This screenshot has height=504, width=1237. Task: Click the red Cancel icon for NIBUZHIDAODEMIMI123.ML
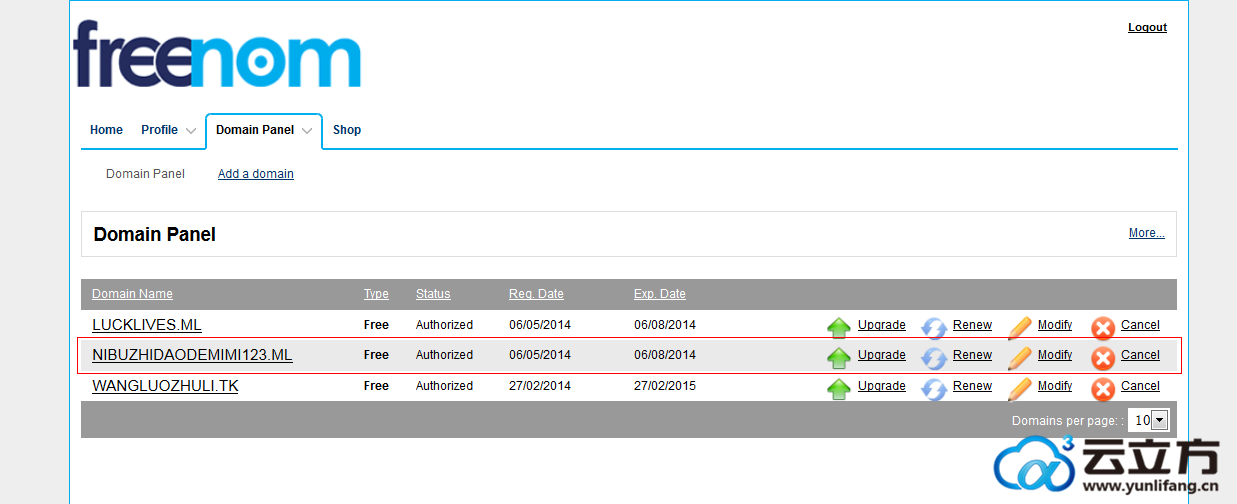tap(1103, 358)
